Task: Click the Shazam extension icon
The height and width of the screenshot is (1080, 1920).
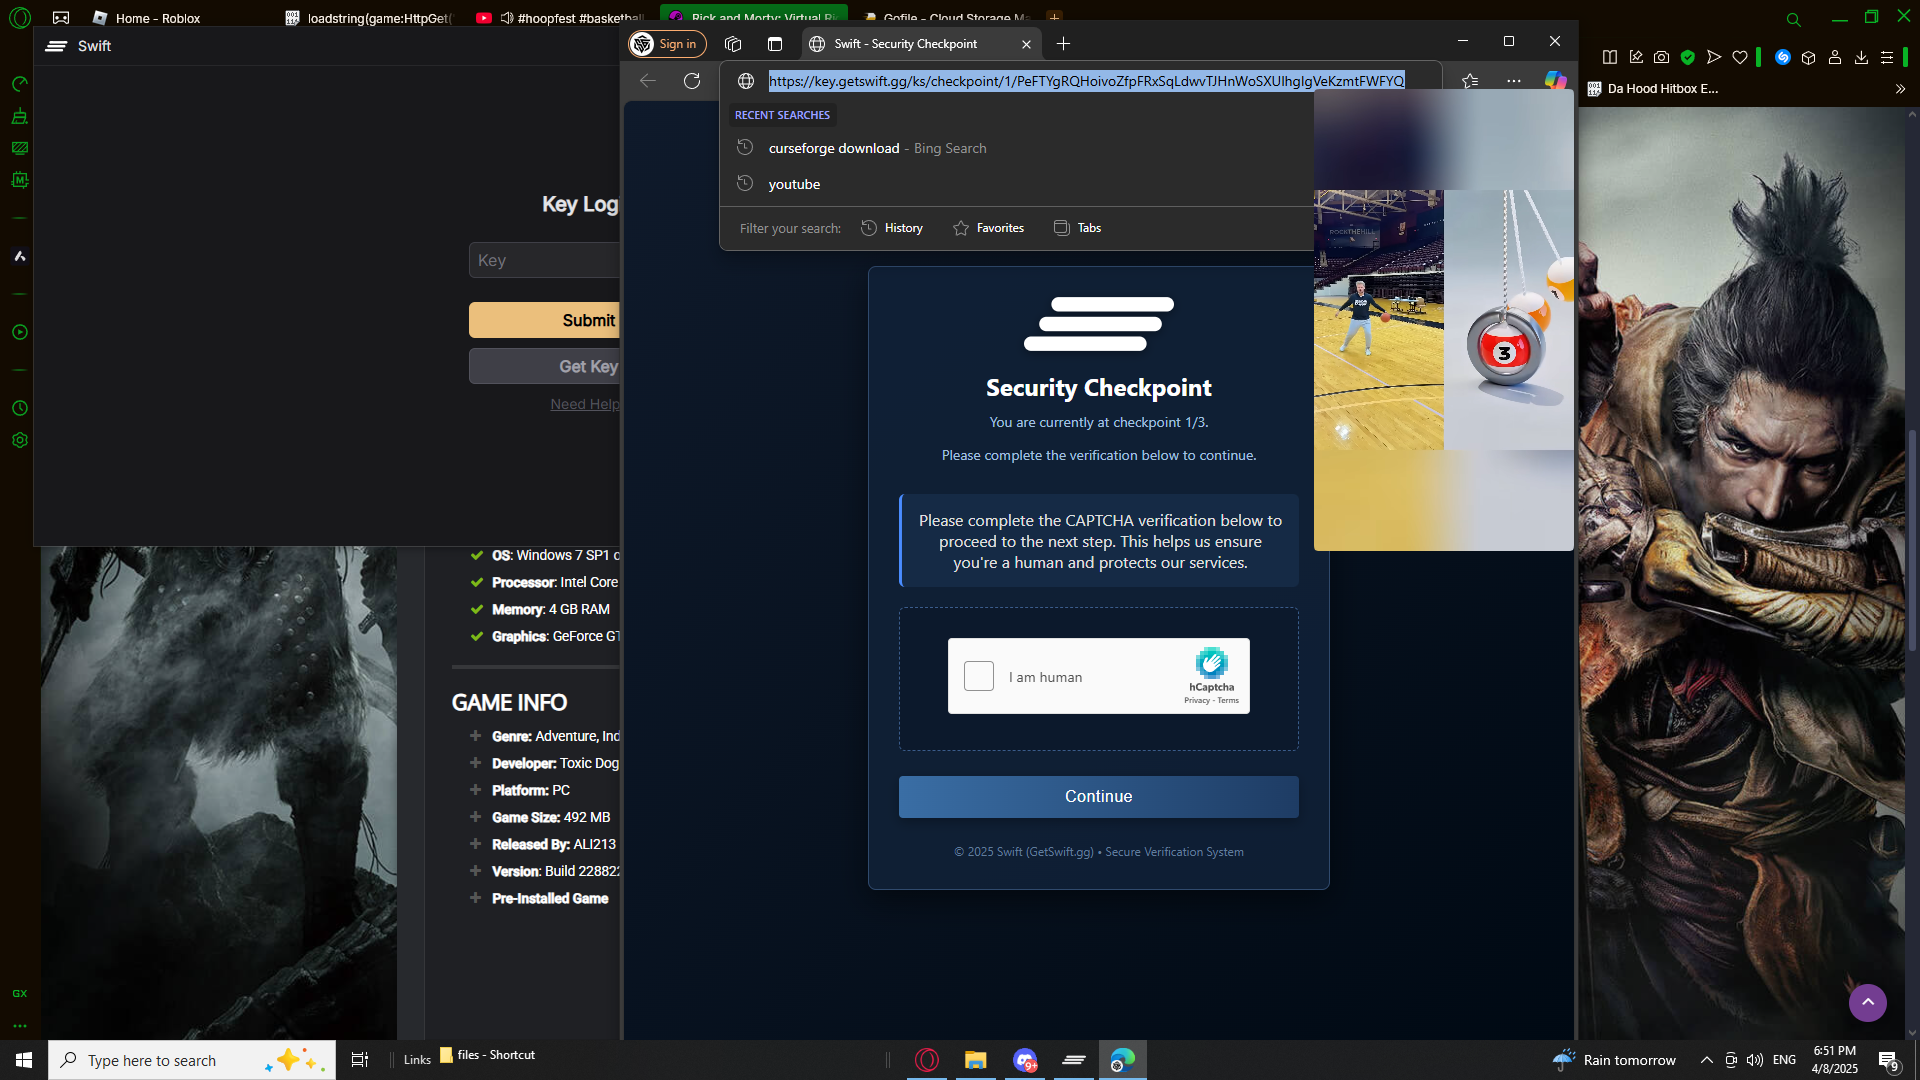Action: point(1782,58)
